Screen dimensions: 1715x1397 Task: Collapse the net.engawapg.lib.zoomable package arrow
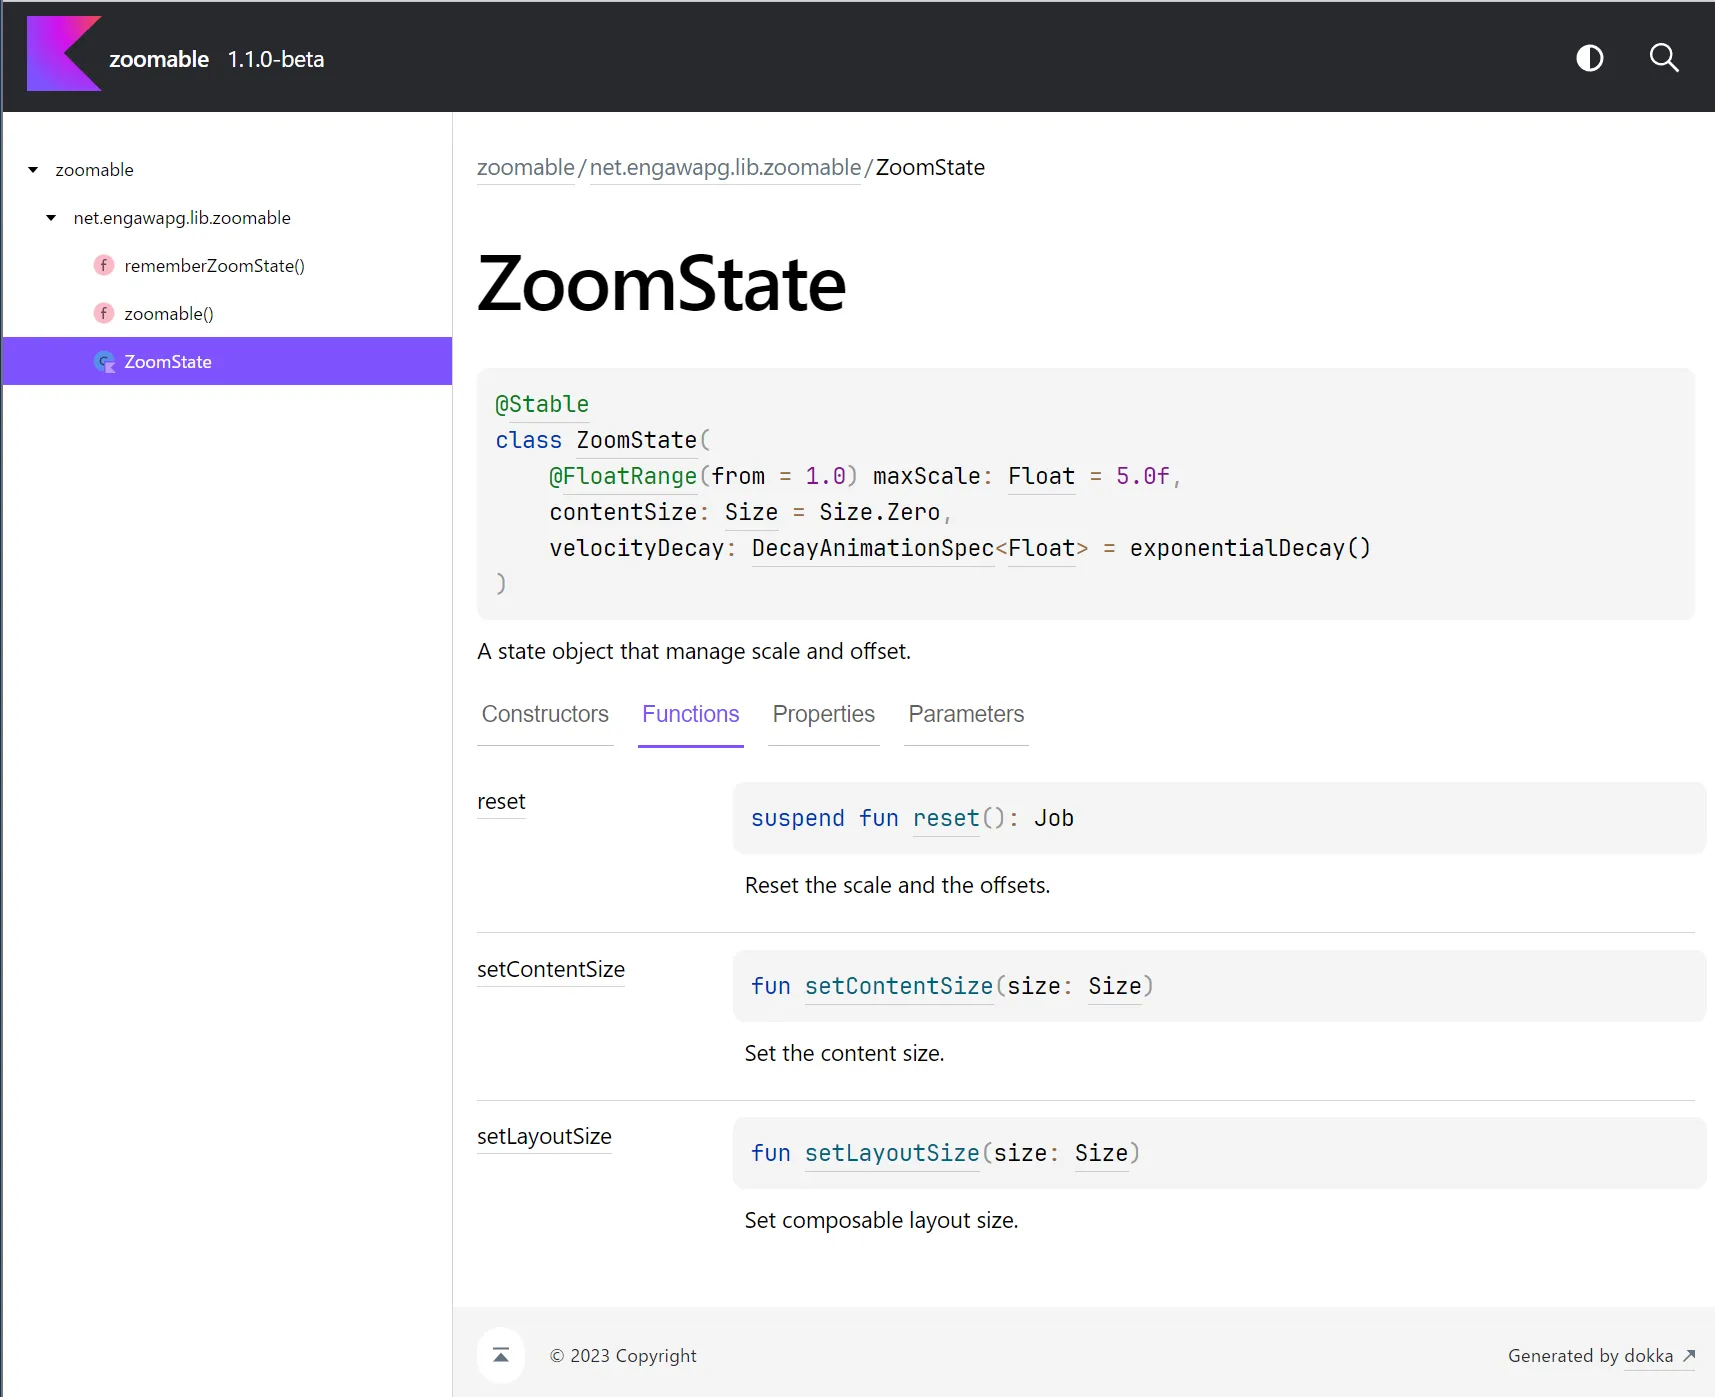(51, 218)
